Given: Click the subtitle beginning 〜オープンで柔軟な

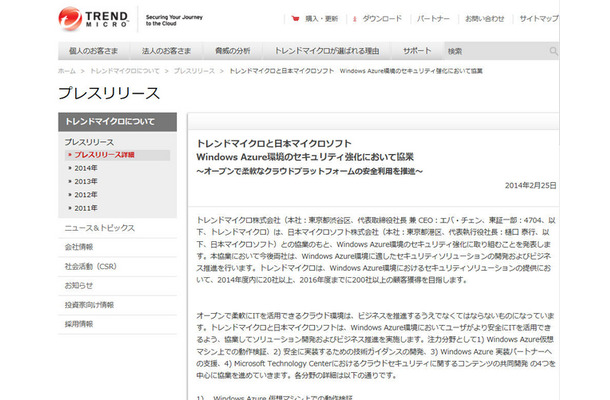Looking at the screenshot, I should pyautogui.click(x=310, y=171).
